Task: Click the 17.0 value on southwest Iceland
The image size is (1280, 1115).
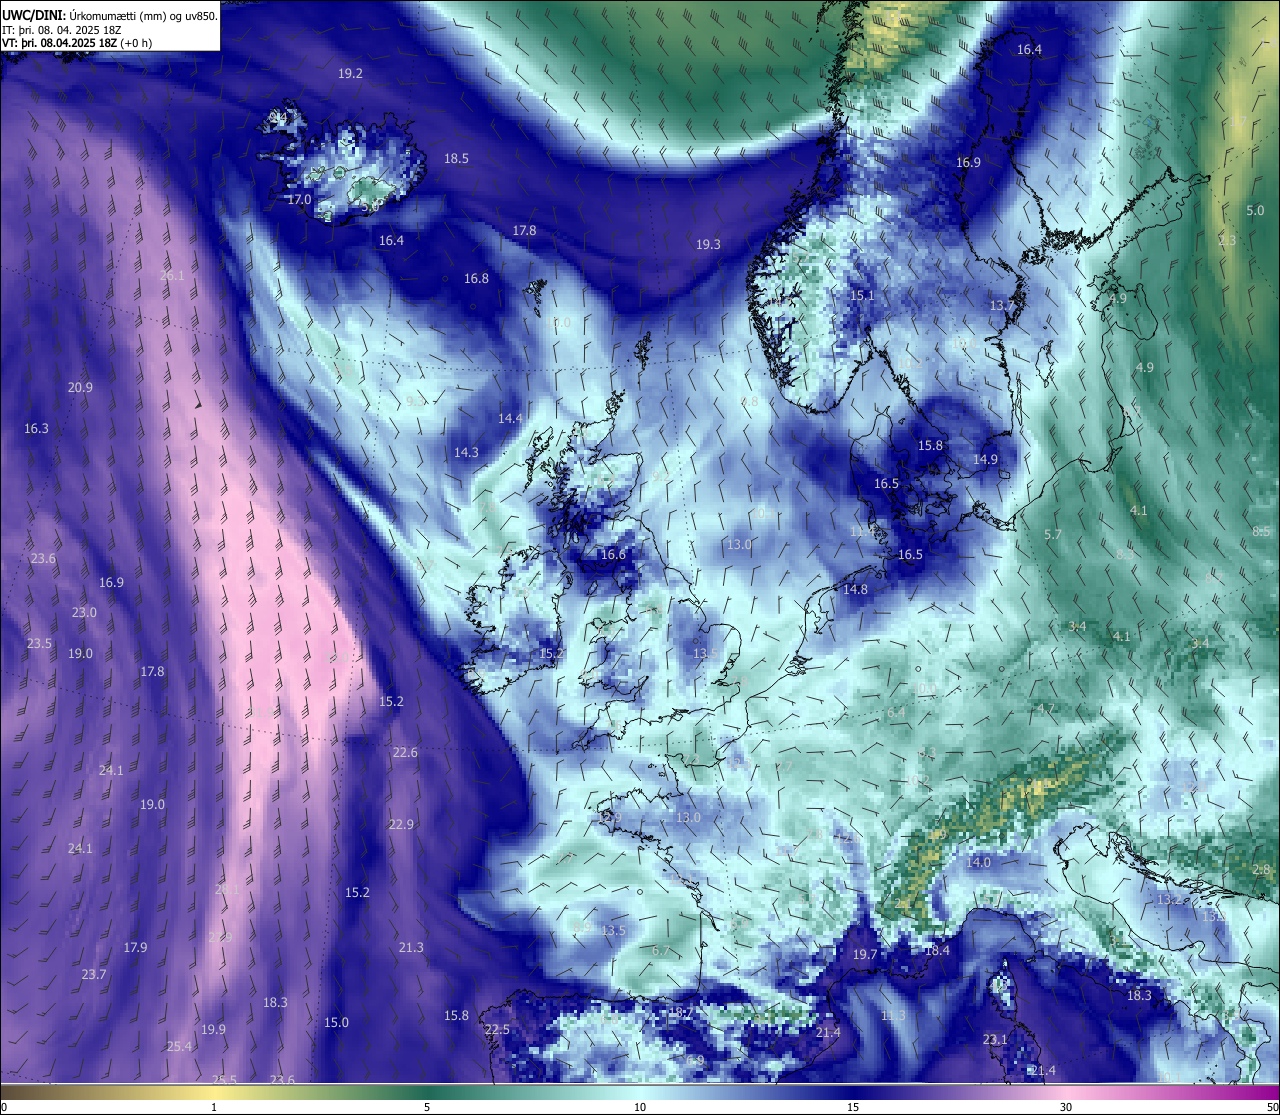Action: [x=299, y=200]
